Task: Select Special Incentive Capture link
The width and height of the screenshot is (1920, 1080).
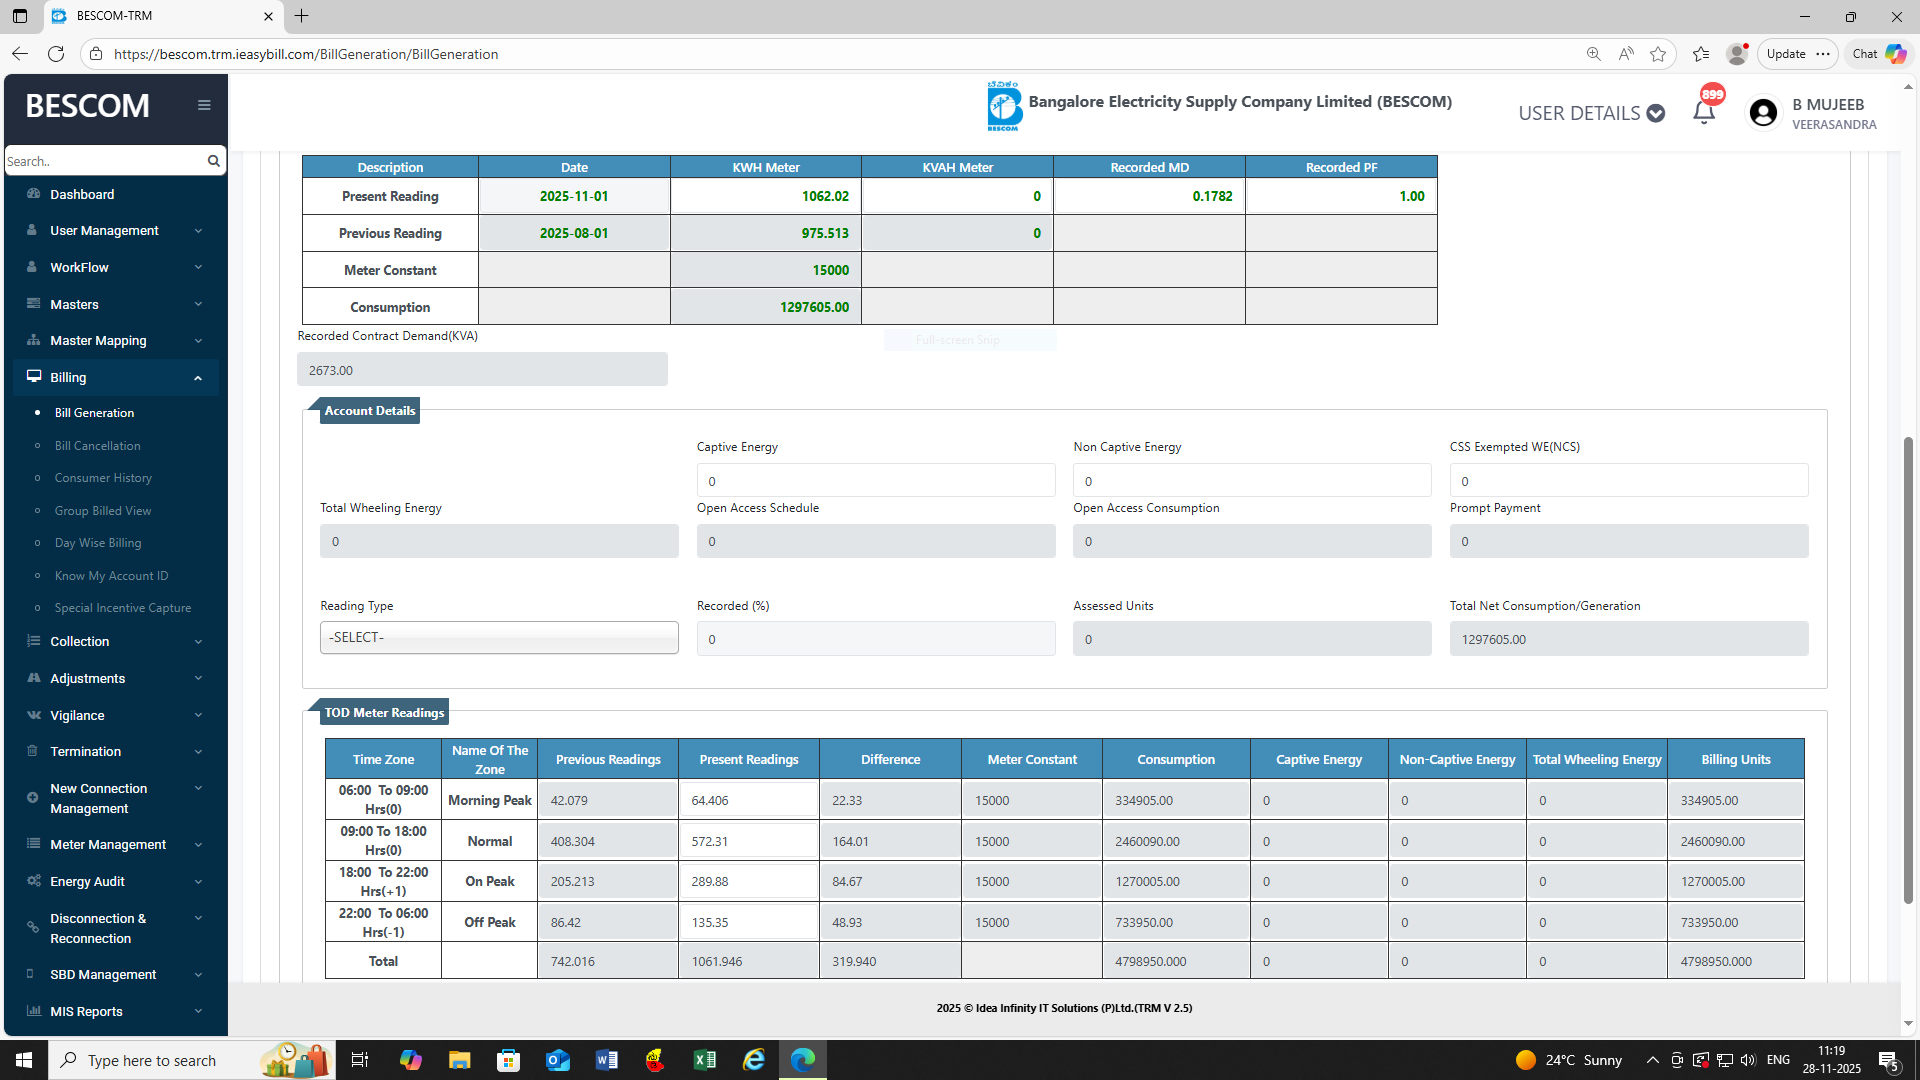Action: pyautogui.click(x=122, y=608)
